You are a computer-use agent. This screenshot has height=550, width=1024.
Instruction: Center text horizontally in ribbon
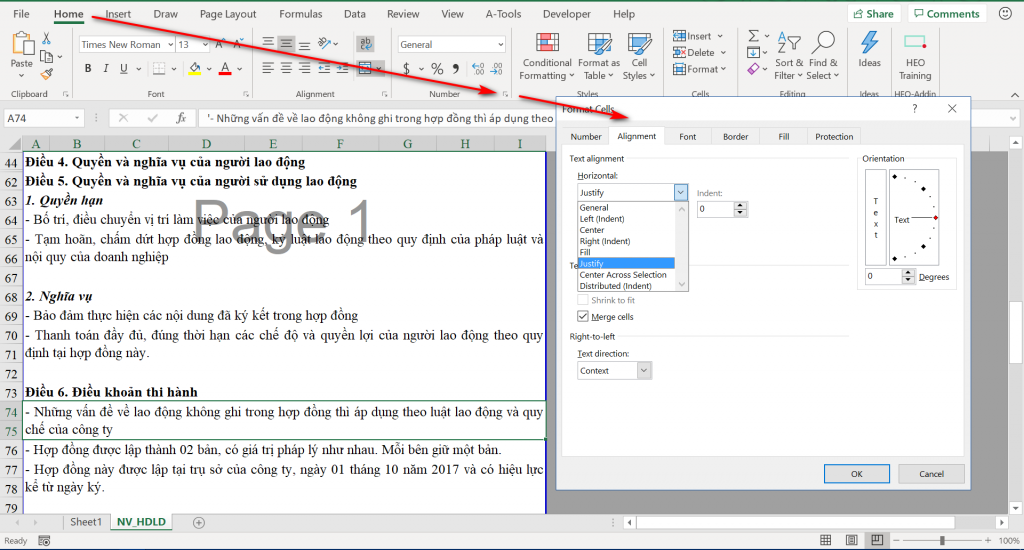(x=286, y=68)
